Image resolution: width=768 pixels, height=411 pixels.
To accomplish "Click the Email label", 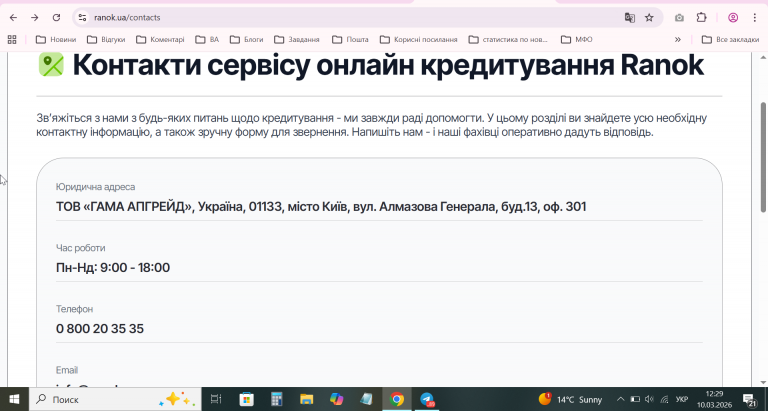I will click(x=67, y=370).
